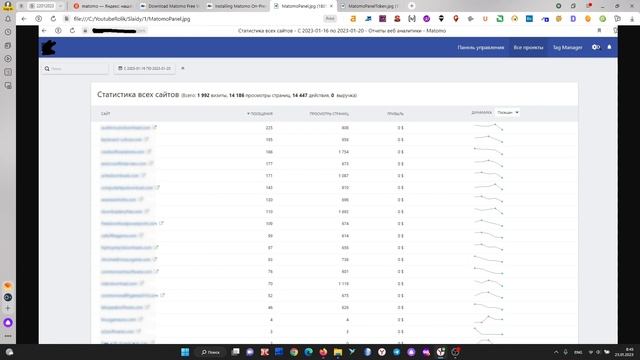Open the date range picker 2023-01-16 to 2023-01-20
640x360 pixels.
tap(144, 69)
